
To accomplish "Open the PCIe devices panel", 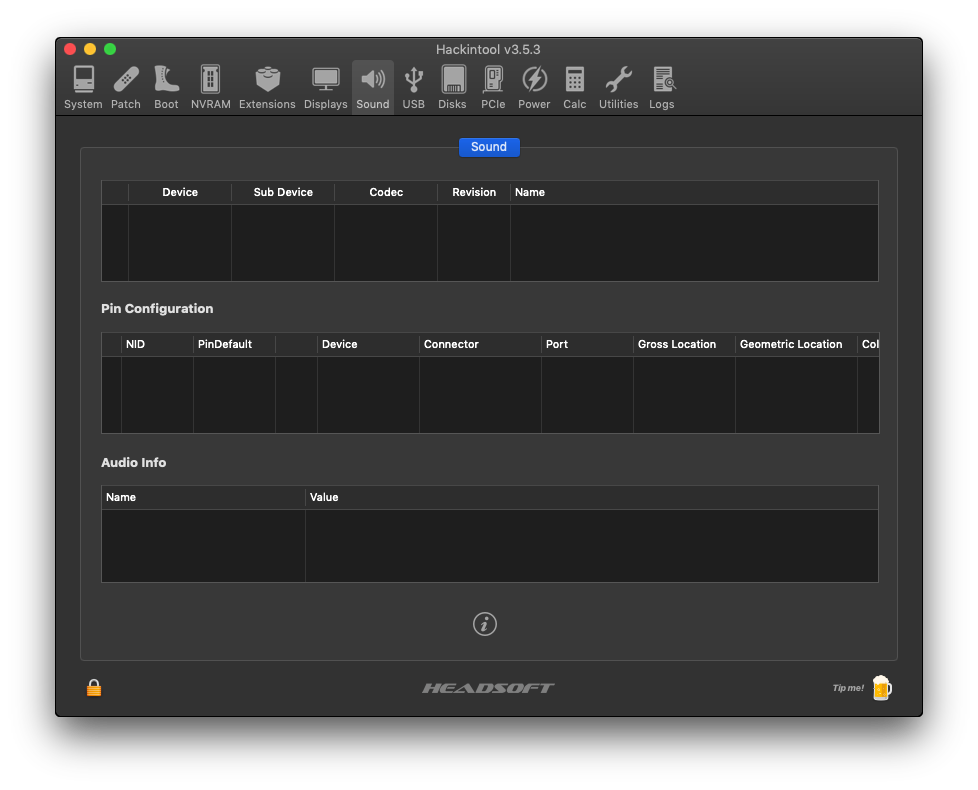I will [493, 88].
